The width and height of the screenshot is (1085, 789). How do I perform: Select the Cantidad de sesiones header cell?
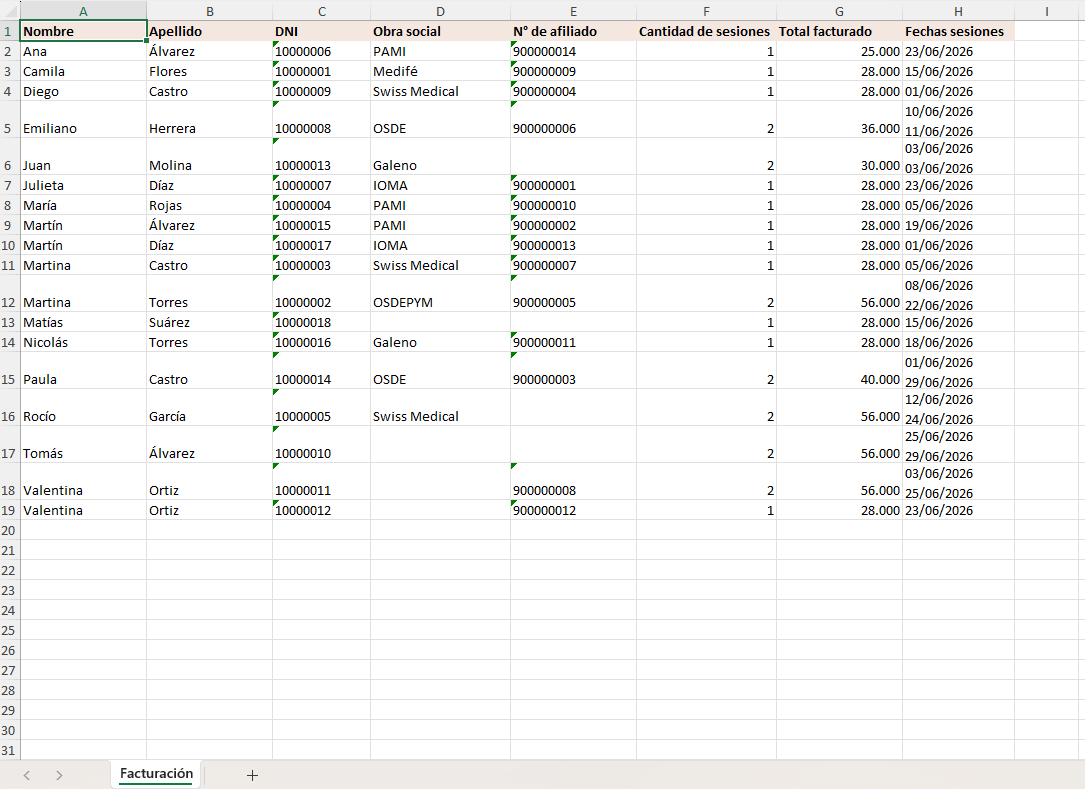pyautogui.click(x=706, y=31)
